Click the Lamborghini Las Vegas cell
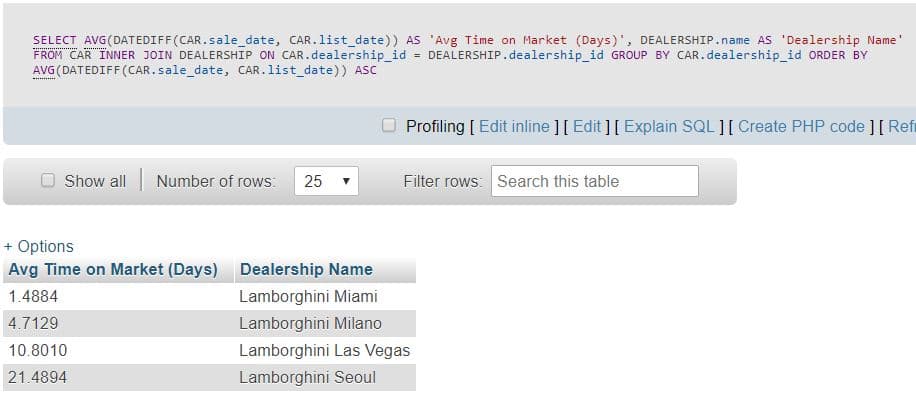 point(325,351)
